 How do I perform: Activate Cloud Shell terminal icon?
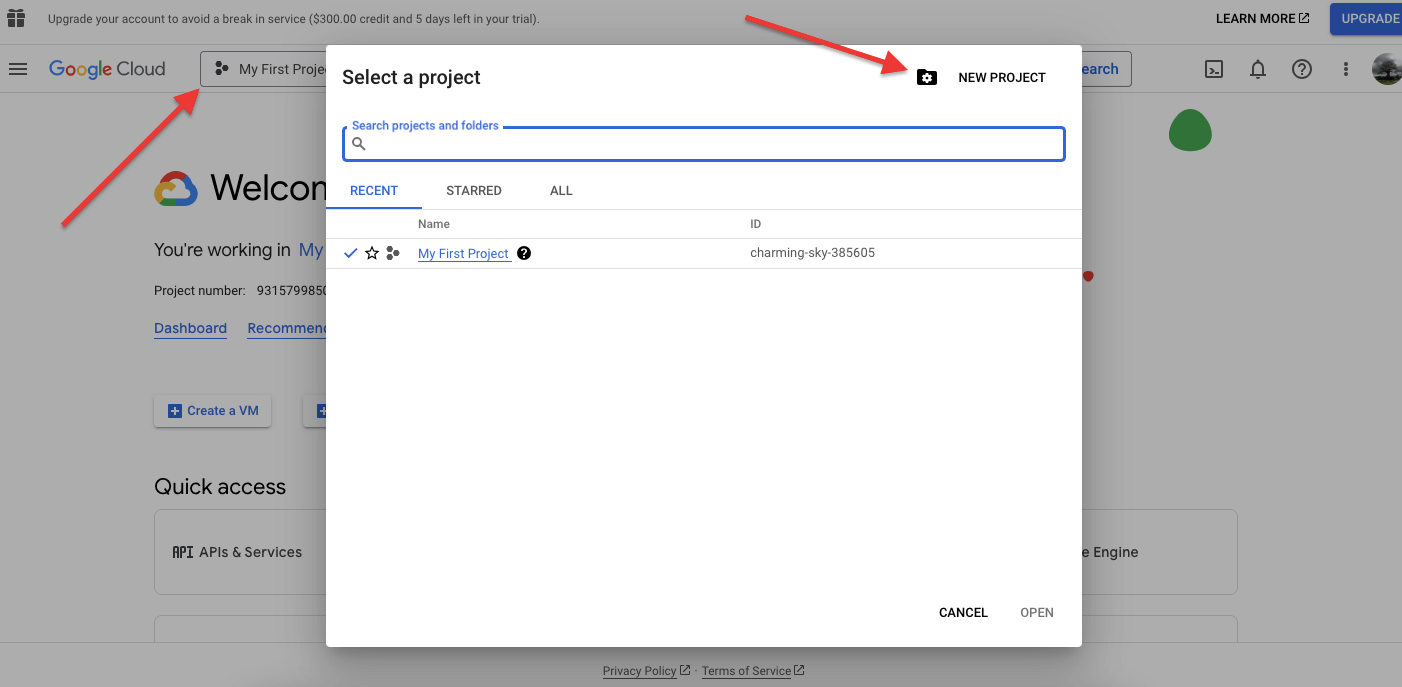[x=1214, y=69]
